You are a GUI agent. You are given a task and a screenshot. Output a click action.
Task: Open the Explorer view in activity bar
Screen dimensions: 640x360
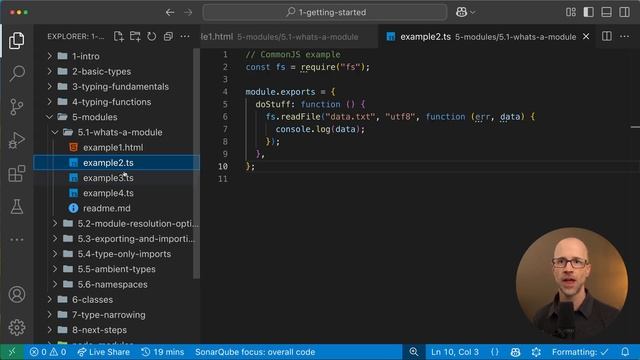[17, 41]
